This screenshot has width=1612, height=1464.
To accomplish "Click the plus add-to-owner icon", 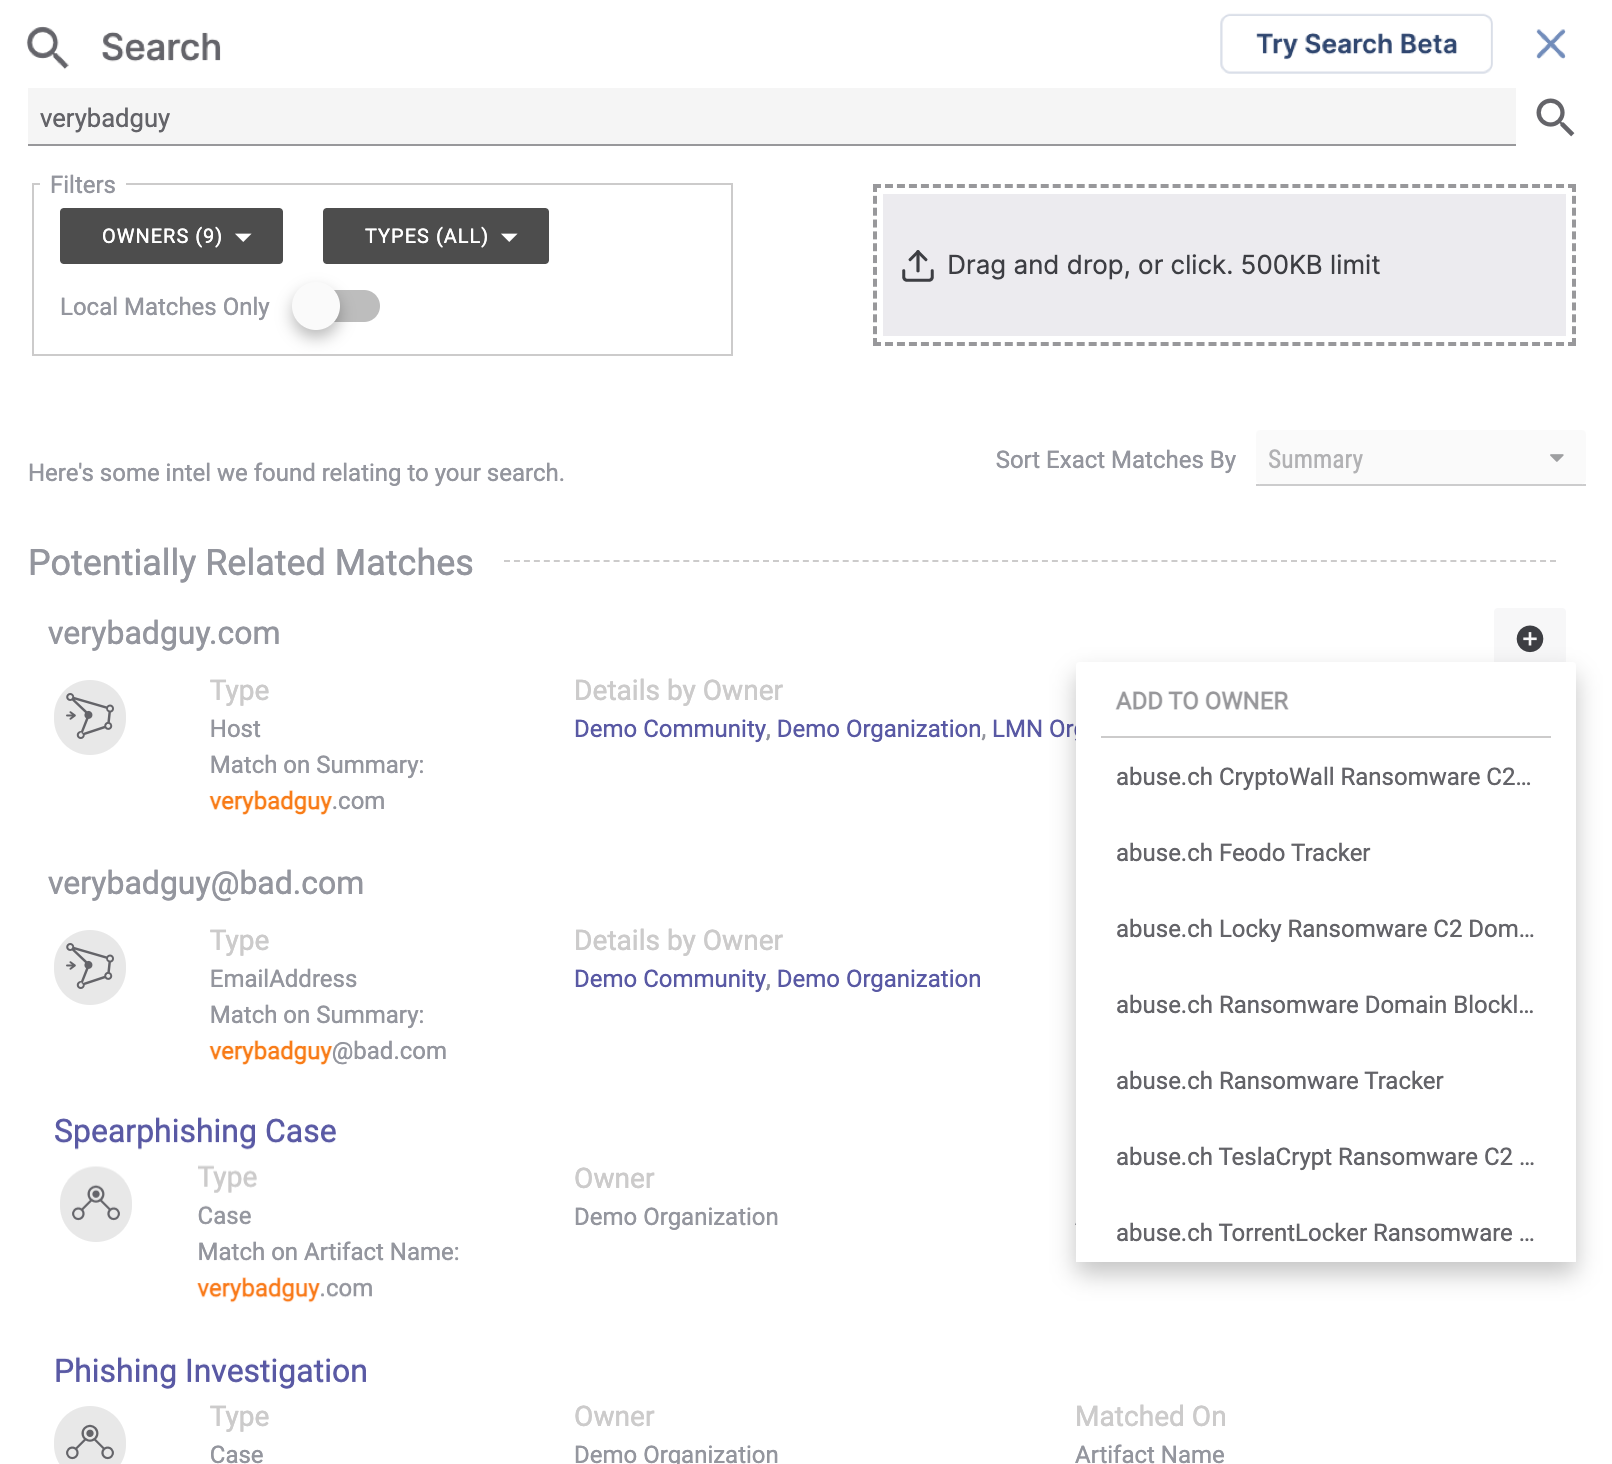I will [x=1529, y=638].
